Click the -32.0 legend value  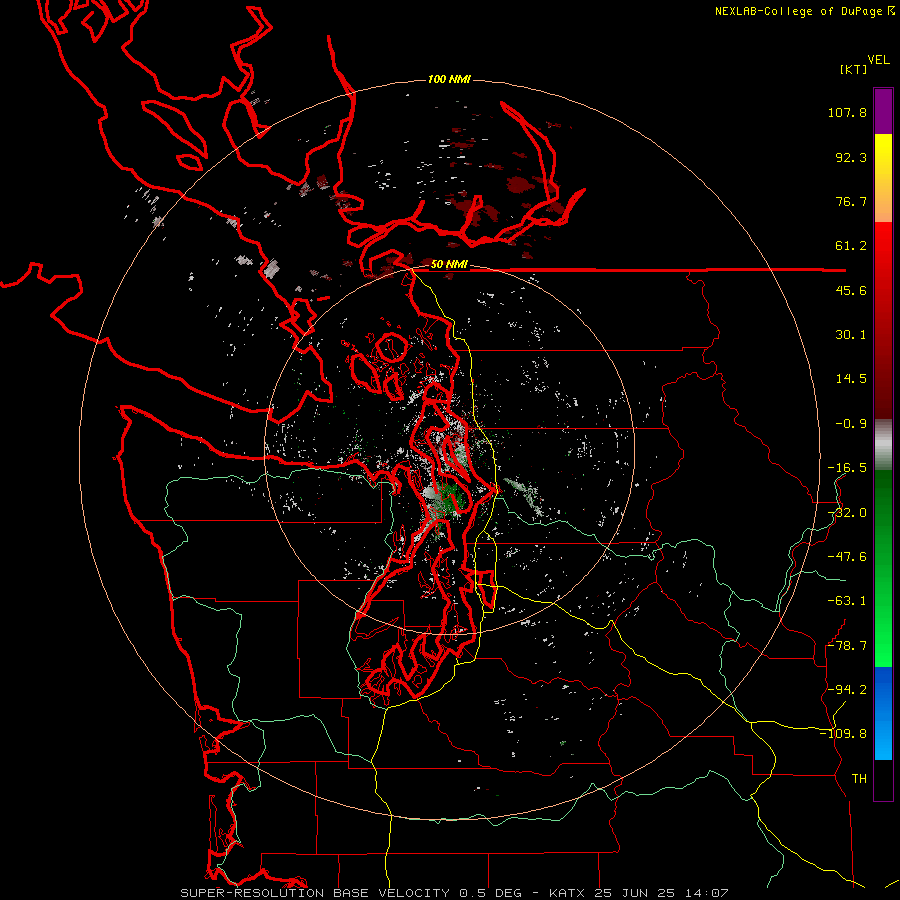847,513
